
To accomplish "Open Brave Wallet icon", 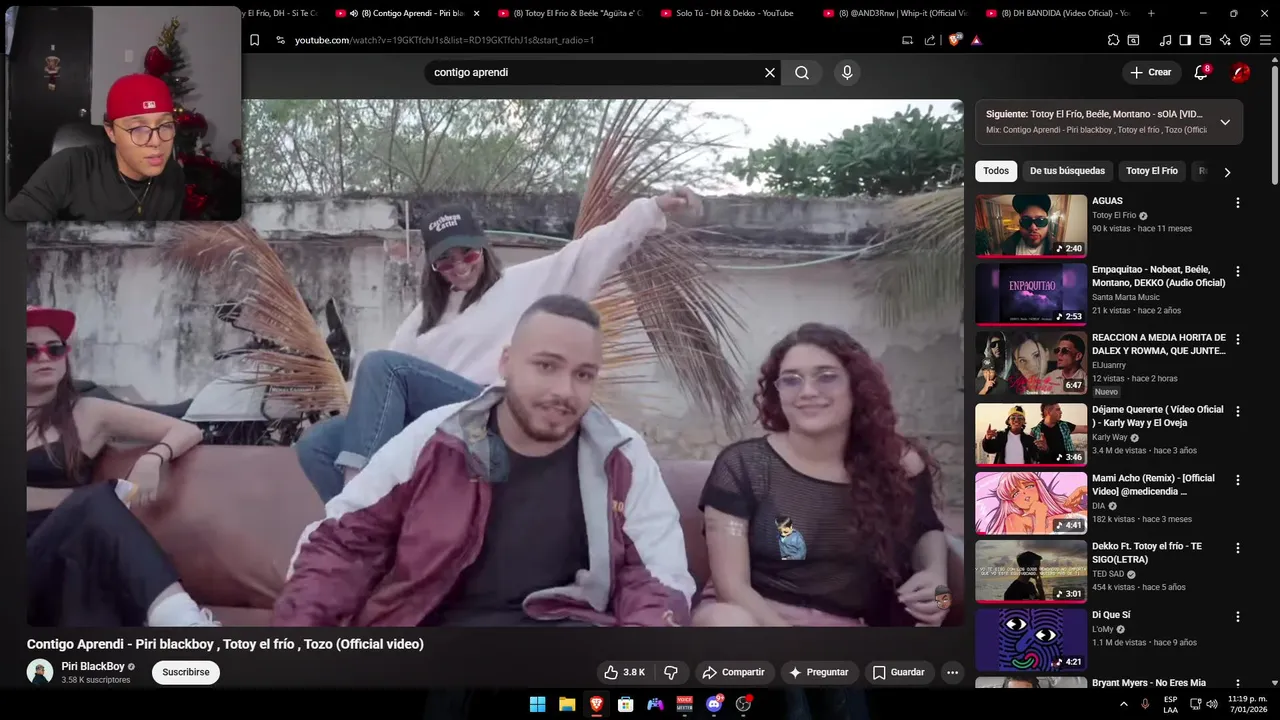I will click(1205, 40).
